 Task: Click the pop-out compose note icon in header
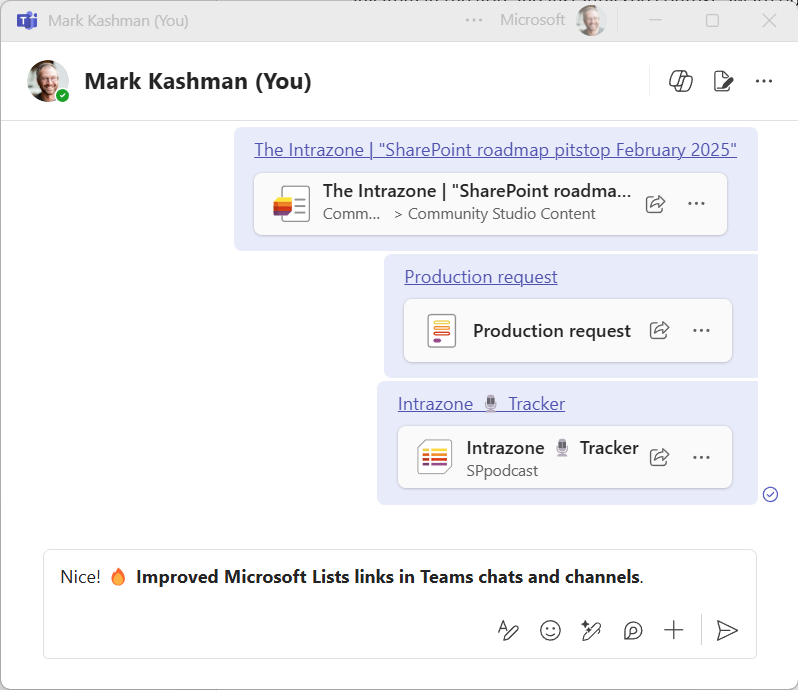723,81
